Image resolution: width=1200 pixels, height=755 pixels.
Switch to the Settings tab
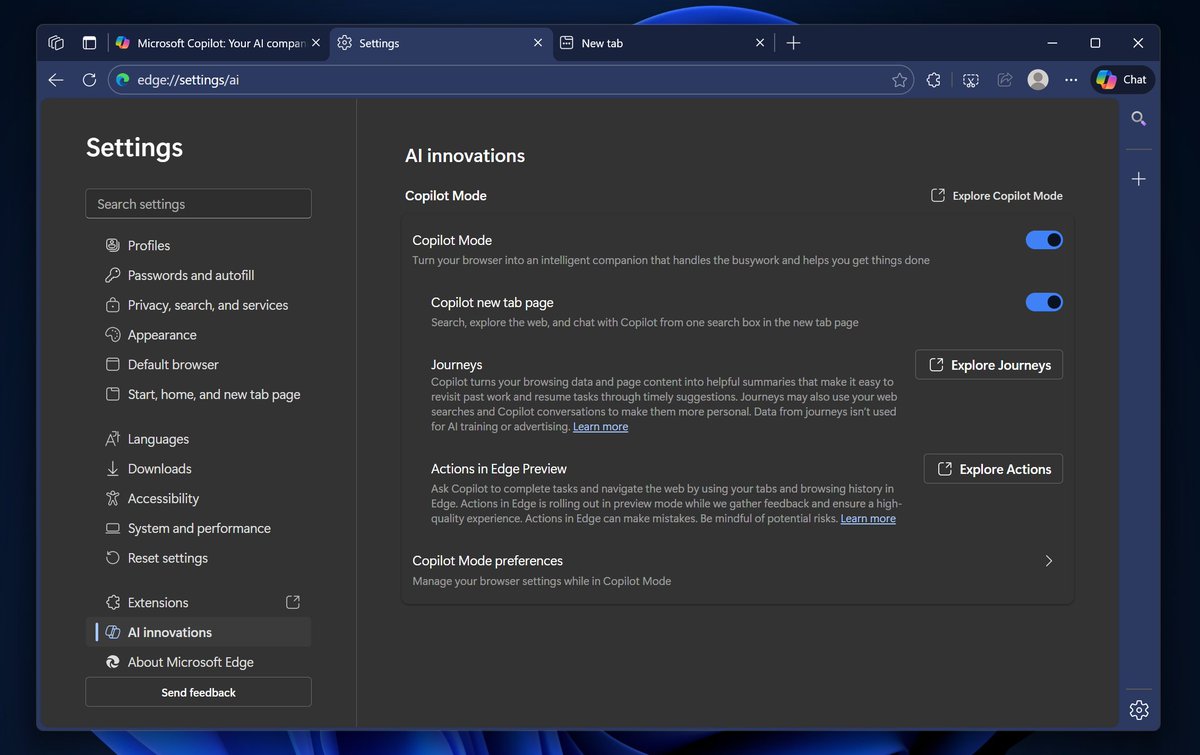pos(440,43)
